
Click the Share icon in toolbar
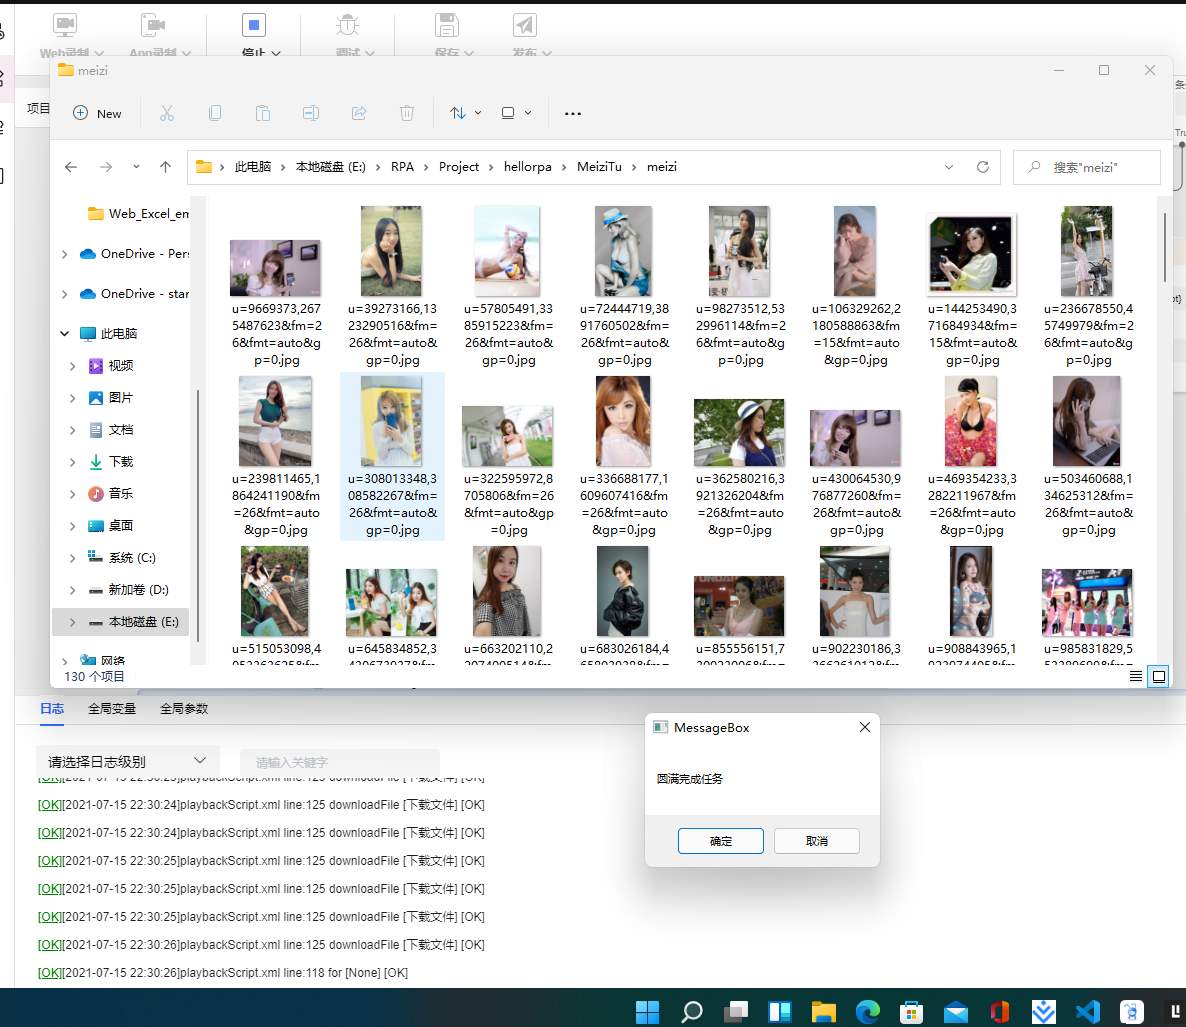(359, 113)
